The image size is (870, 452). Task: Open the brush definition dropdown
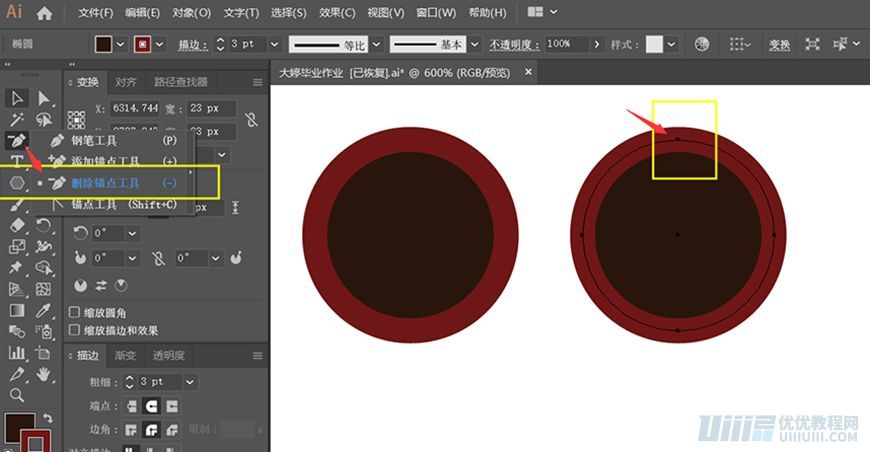click(x=474, y=44)
